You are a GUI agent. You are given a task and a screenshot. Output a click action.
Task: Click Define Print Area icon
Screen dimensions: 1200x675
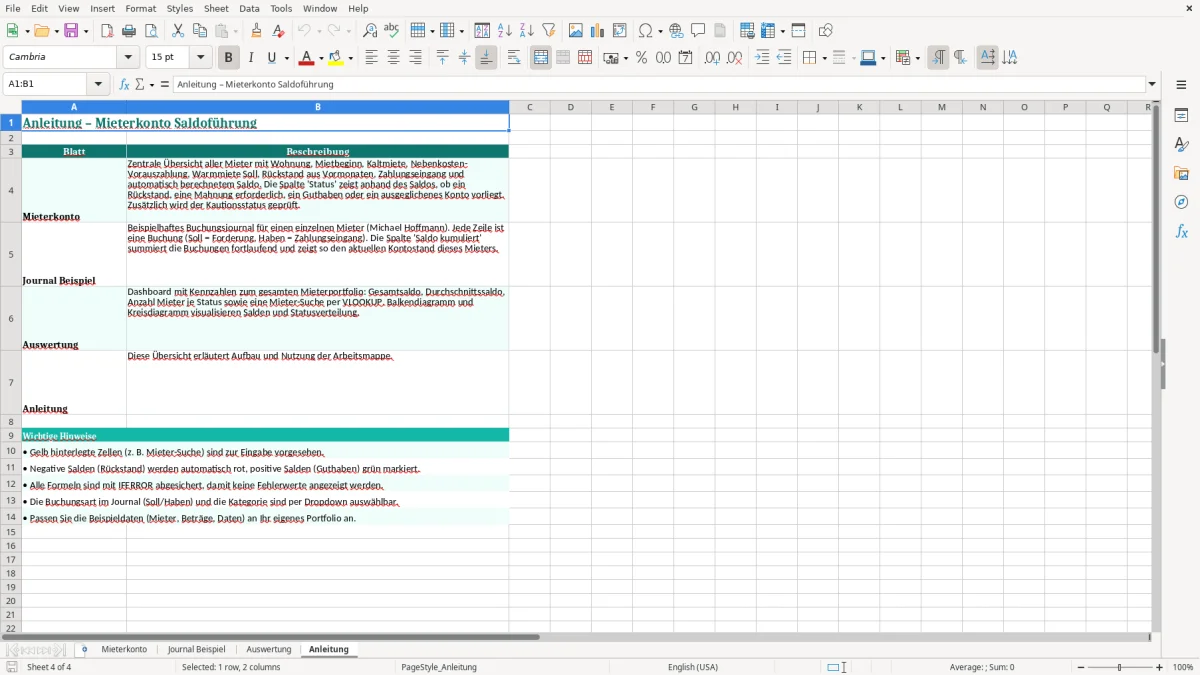pyautogui.click(x=747, y=31)
